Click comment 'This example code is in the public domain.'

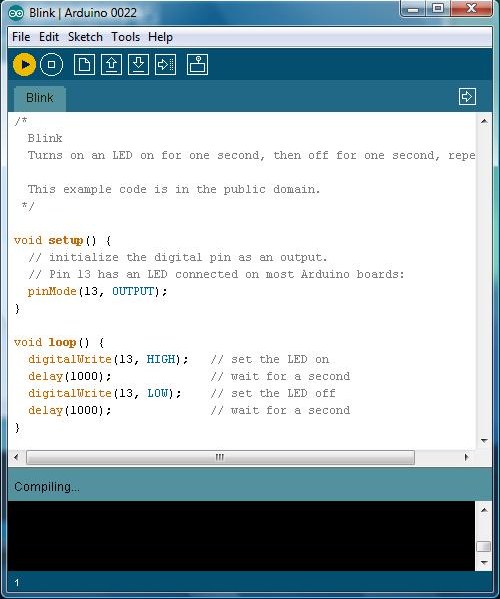click(x=174, y=189)
